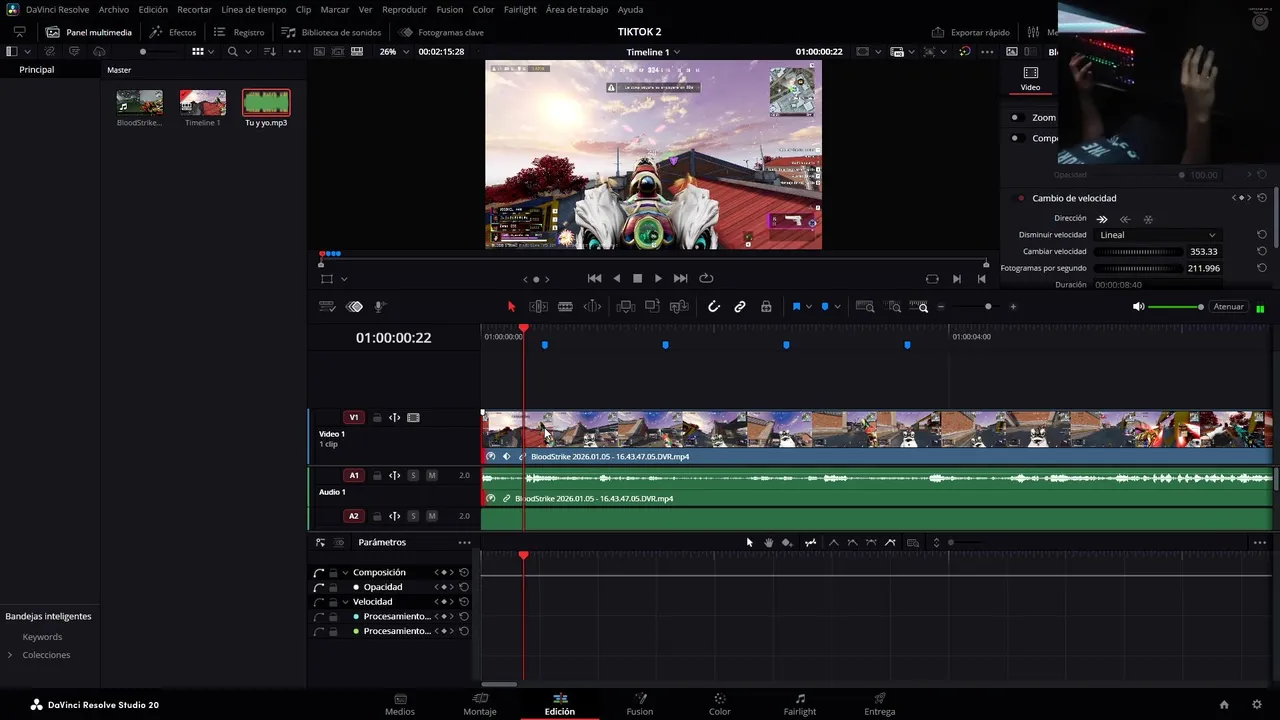Click the timeline zoom-out minus button
1280x720 pixels.
point(941,307)
